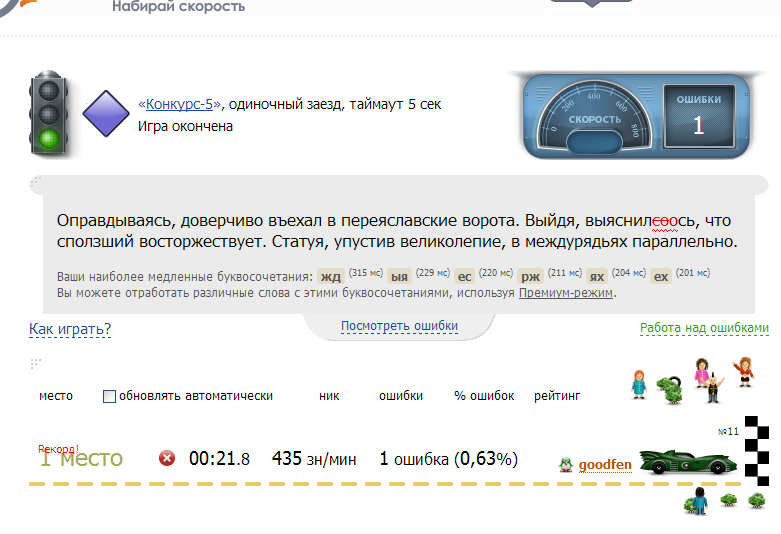Click the traffic light icon
The width and height of the screenshot is (781, 534).
click(x=48, y=115)
